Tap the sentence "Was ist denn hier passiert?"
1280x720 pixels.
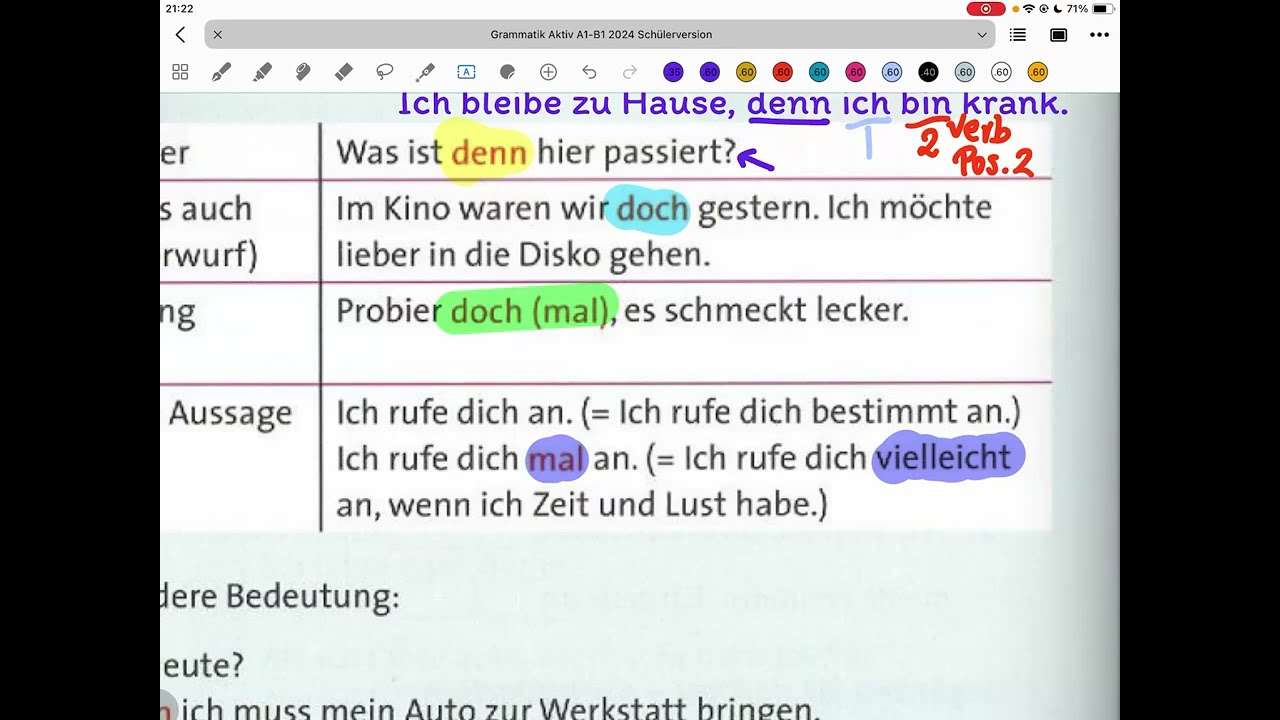point(536,153)
